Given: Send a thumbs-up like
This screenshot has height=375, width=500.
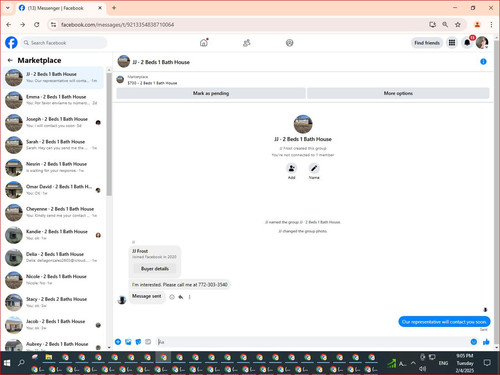Looking at the screenshot, I should coord(486,342).
